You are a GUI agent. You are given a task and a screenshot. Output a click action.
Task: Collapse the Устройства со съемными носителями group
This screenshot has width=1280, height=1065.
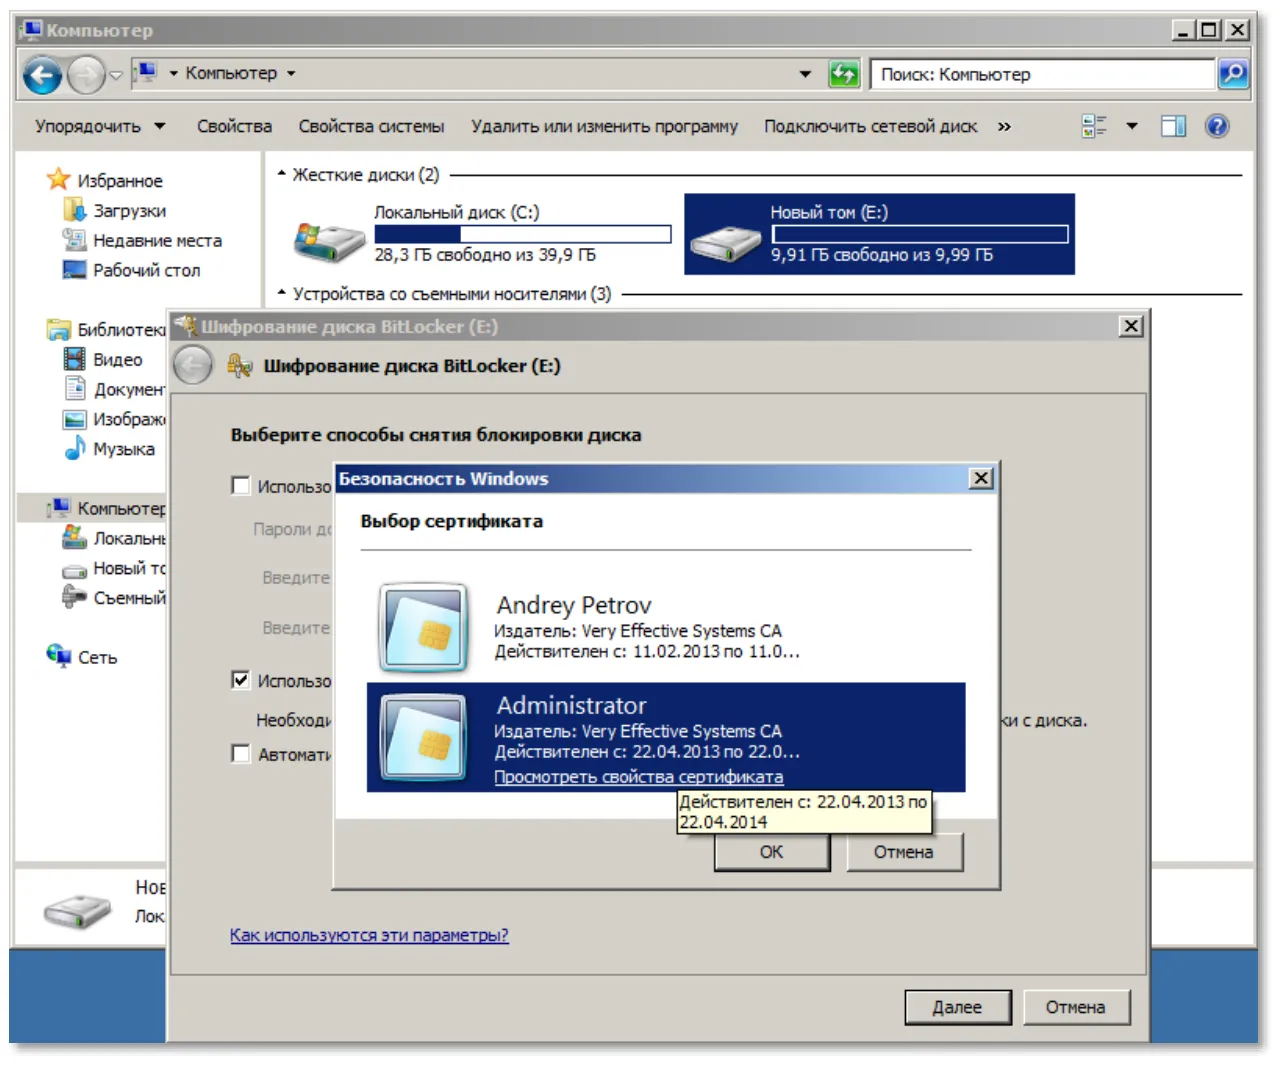282,294
